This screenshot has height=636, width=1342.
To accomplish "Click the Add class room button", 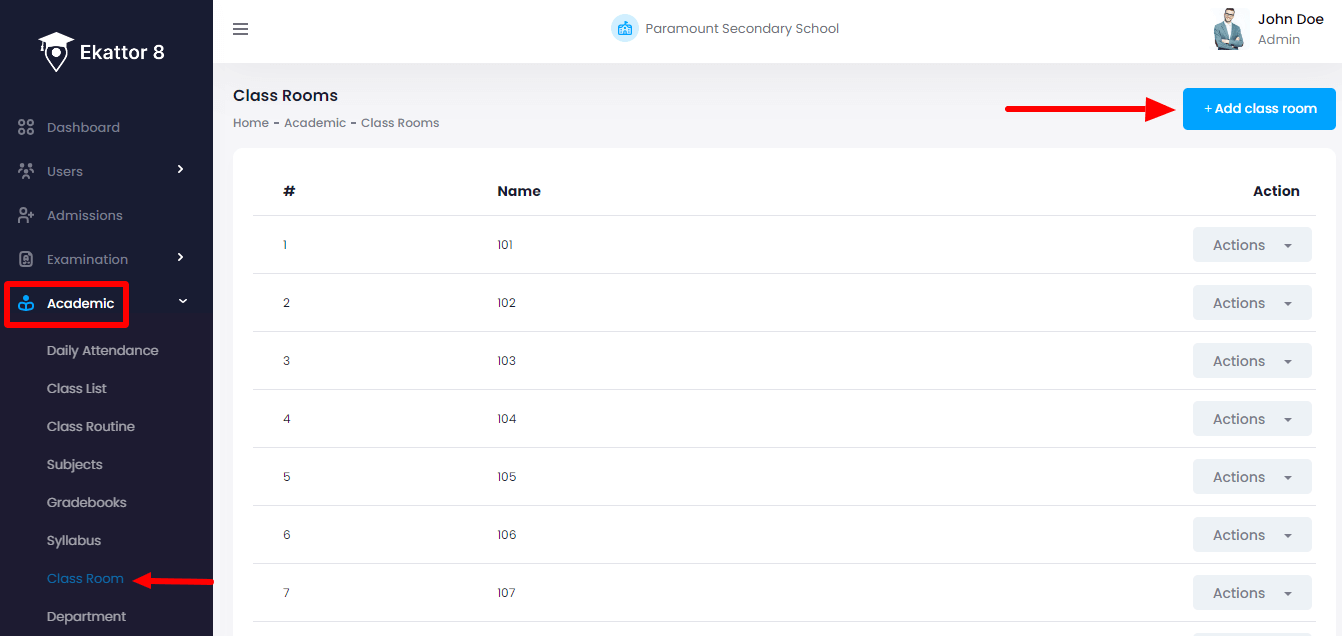I will 1259,109.
